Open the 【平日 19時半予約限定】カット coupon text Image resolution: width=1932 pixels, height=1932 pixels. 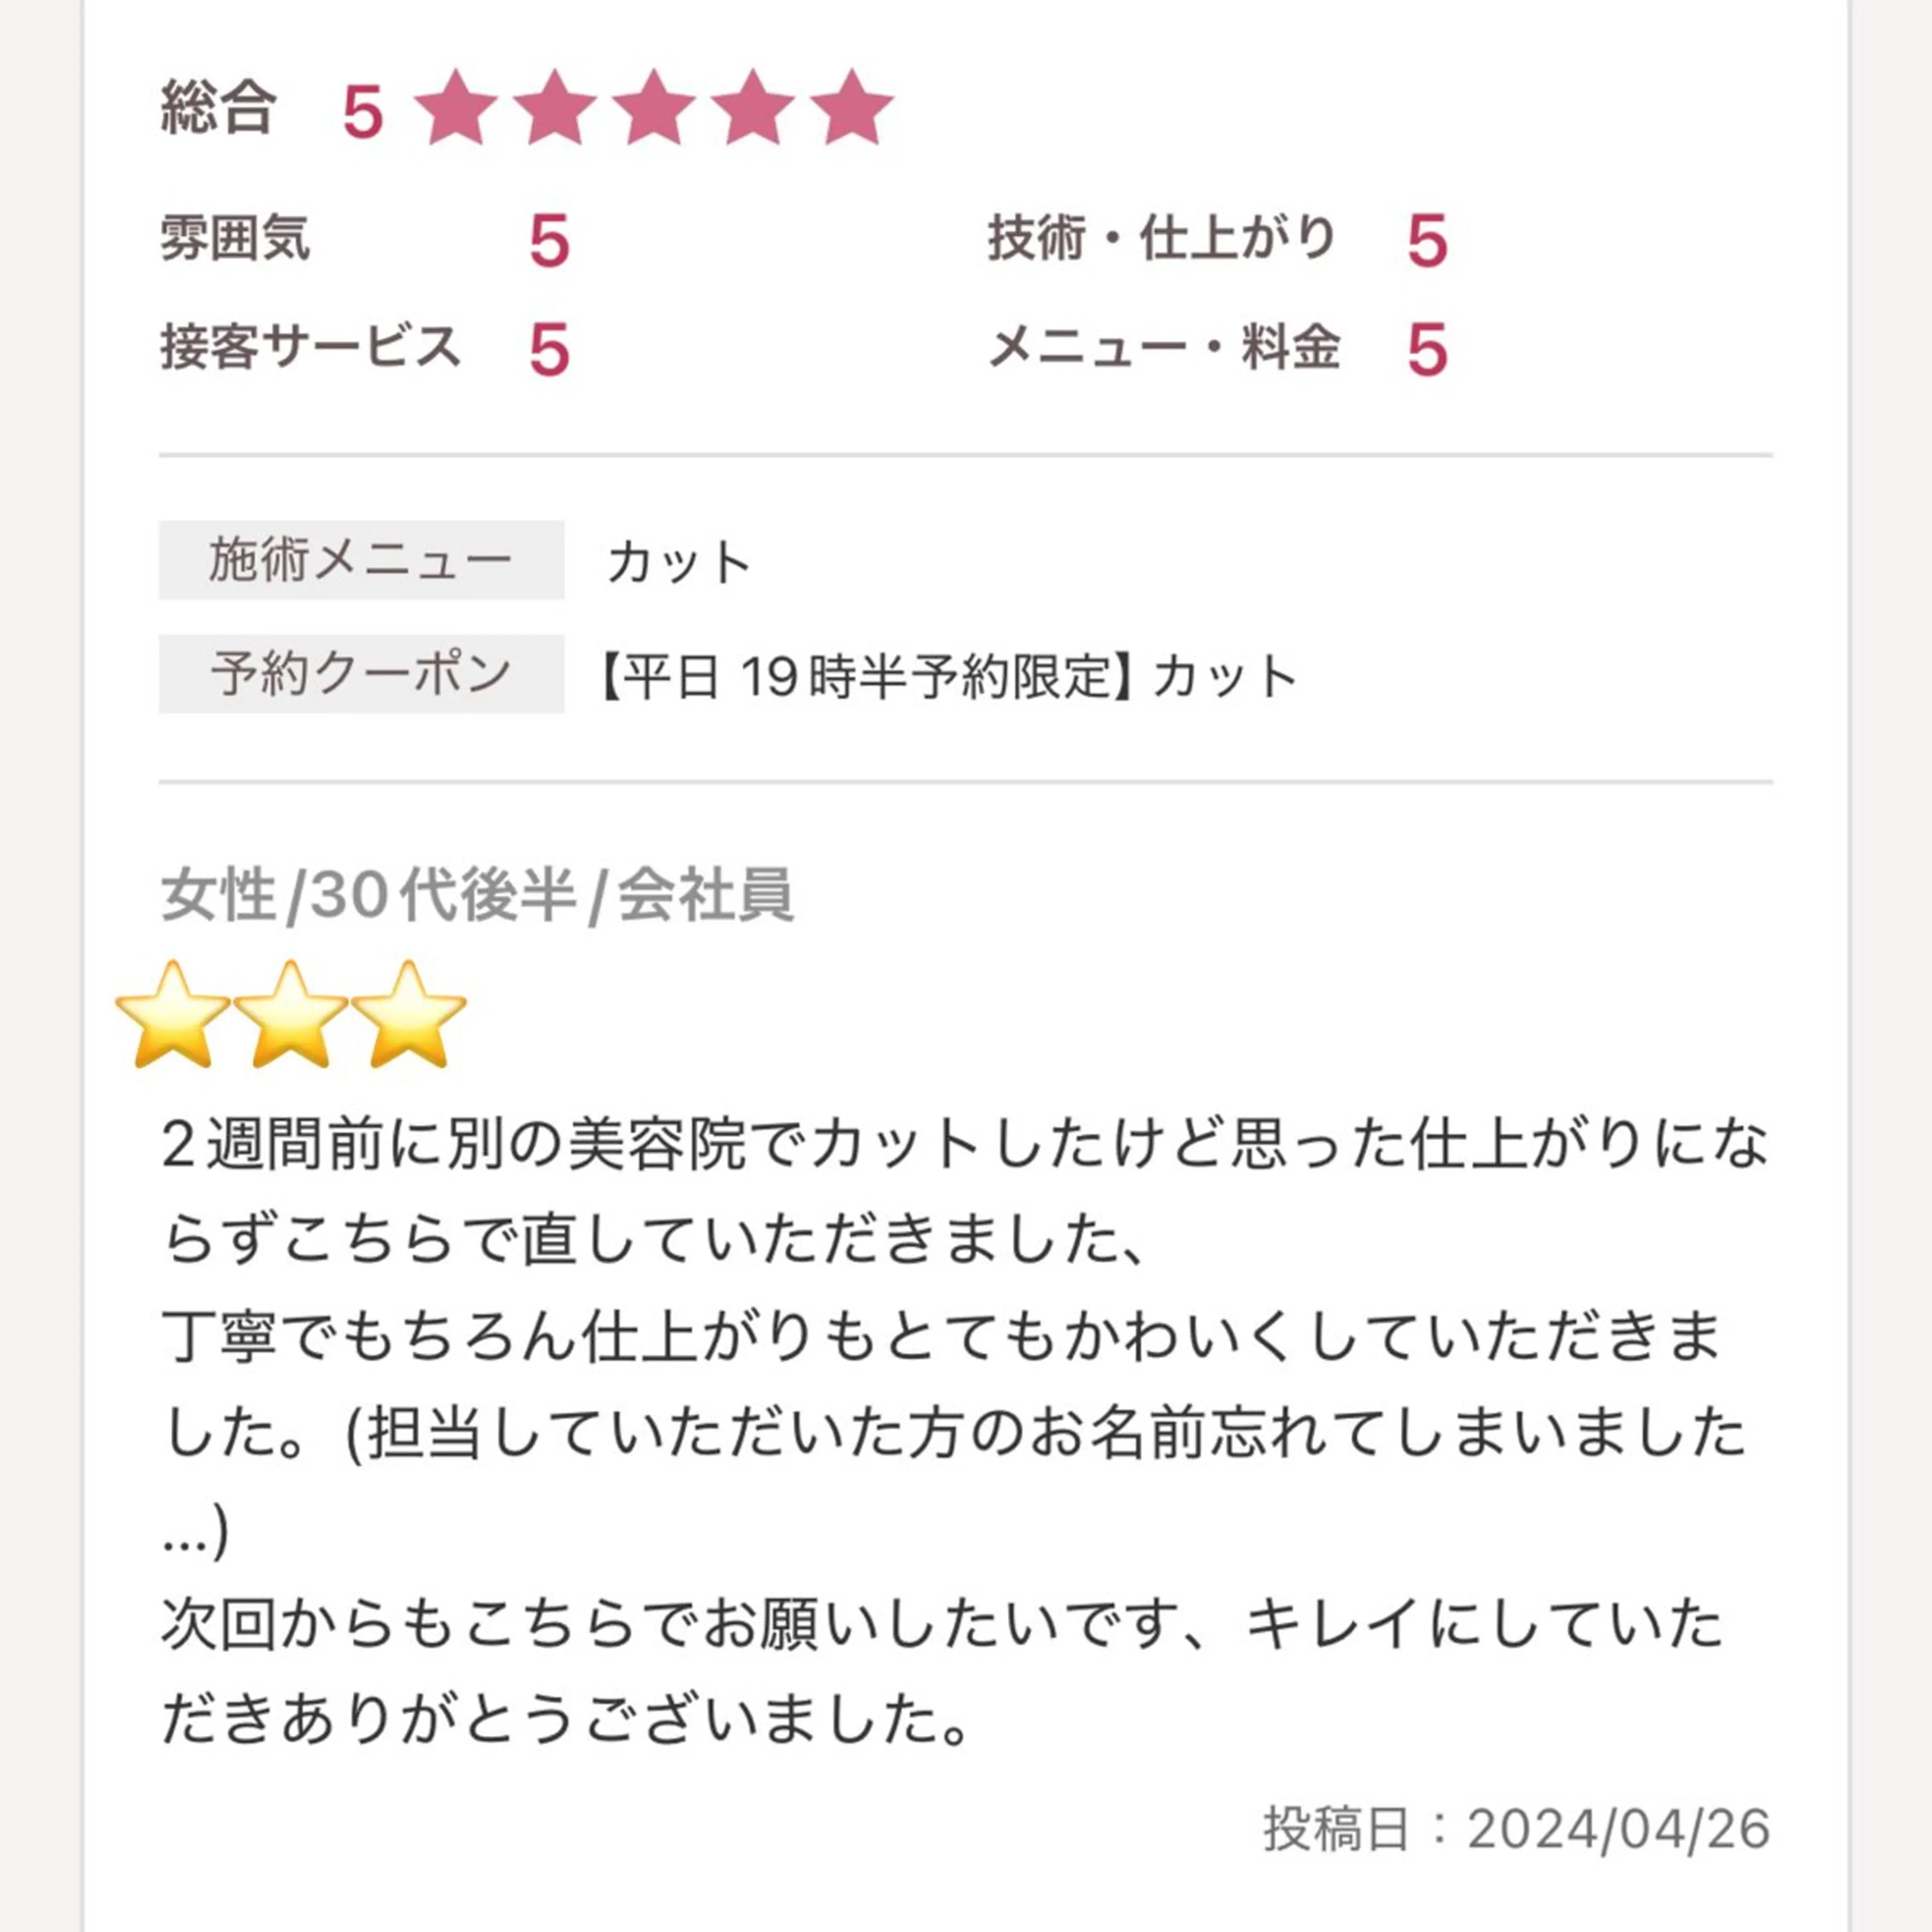(x=946, y=676)
